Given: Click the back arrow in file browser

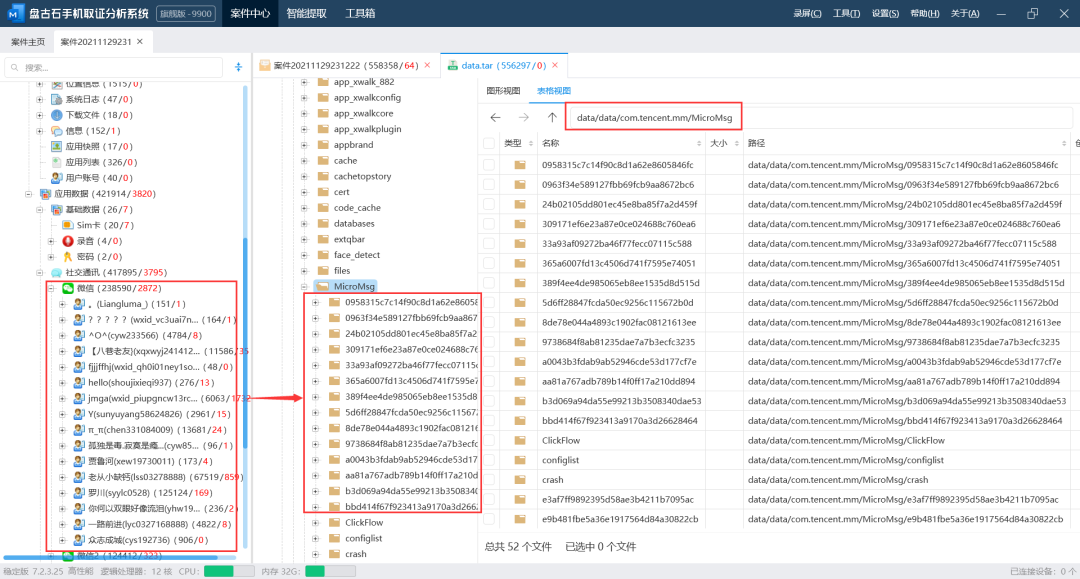Looking at the screenshot, I should pos(496,117).
